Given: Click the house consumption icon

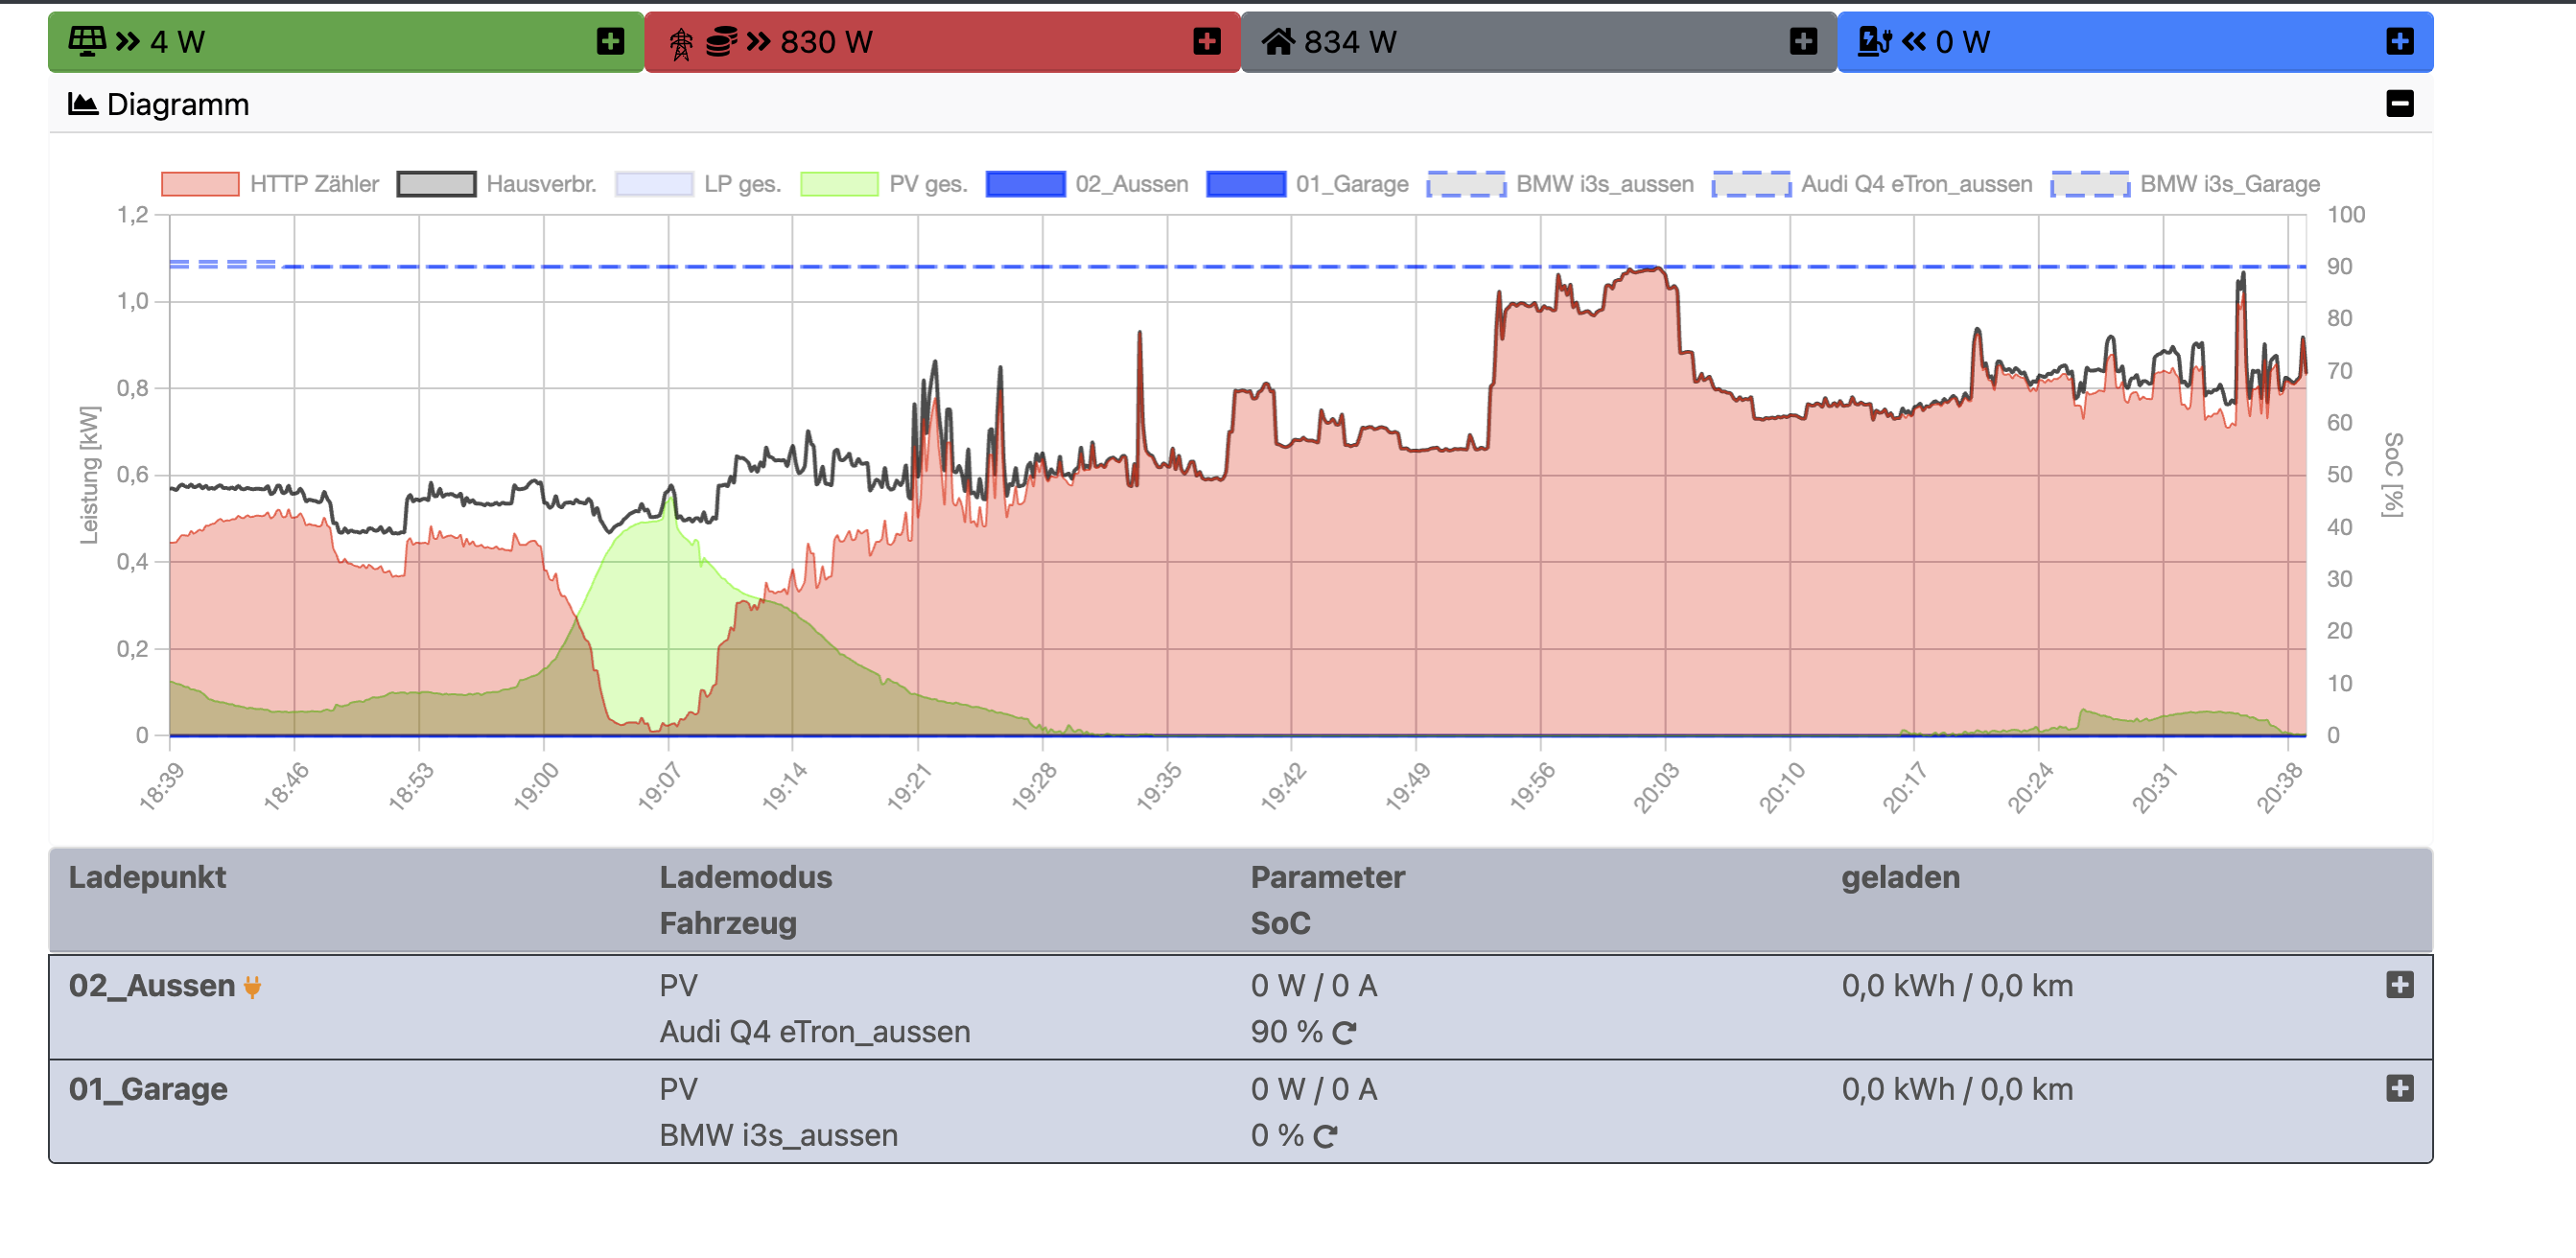Looking at the screenshot, I should (x=1277, y=41).
